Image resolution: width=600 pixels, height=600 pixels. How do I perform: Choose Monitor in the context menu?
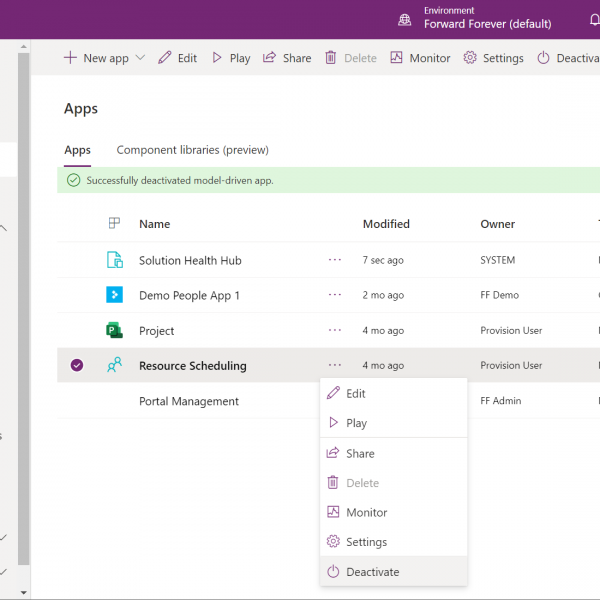point(393,512)
